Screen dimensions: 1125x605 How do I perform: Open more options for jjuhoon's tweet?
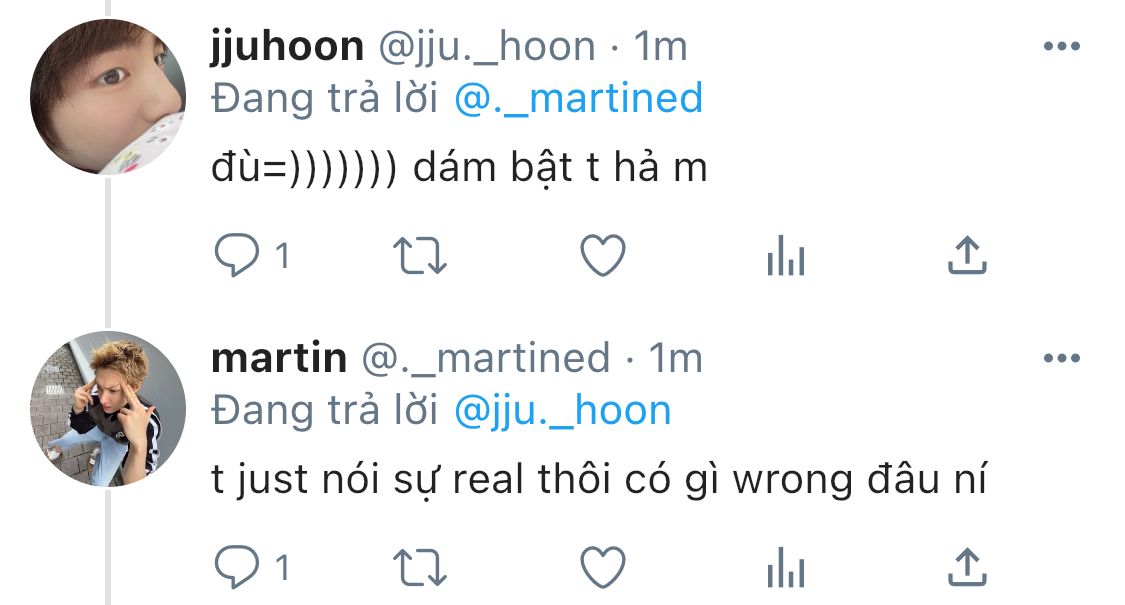(1062, 47)
